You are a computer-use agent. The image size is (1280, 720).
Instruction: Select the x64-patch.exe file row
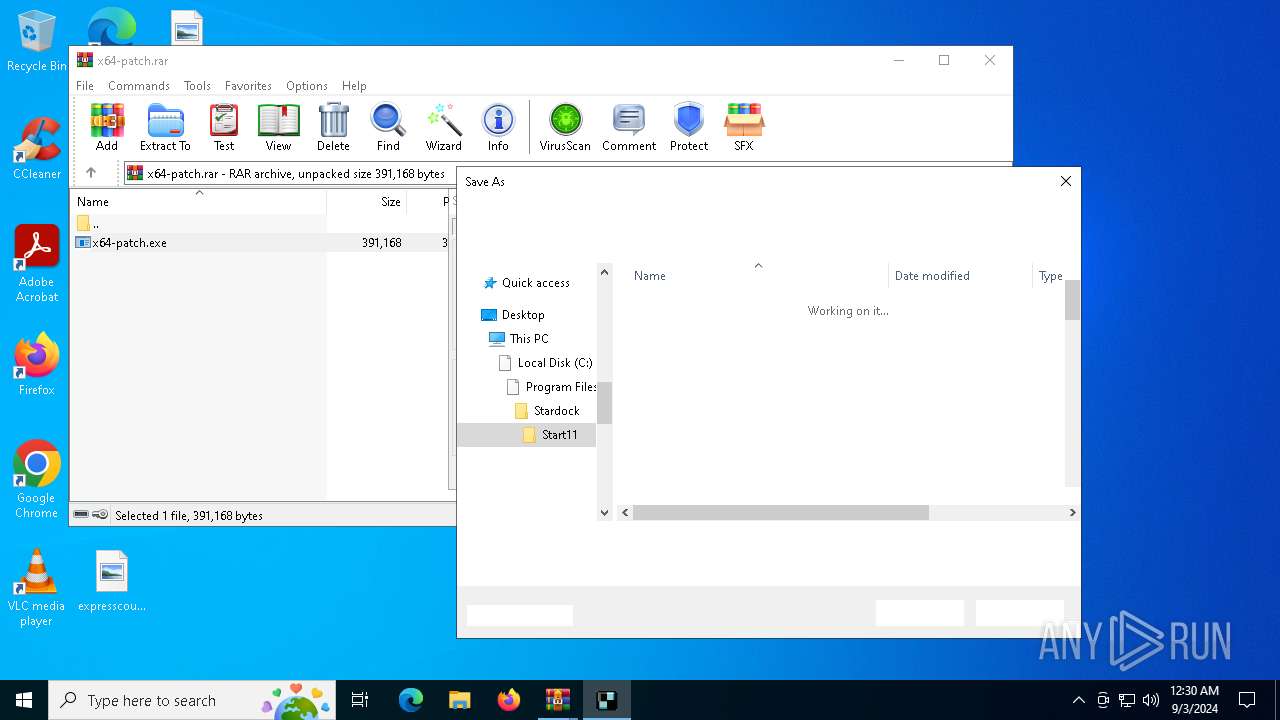(x=260, y=243)
